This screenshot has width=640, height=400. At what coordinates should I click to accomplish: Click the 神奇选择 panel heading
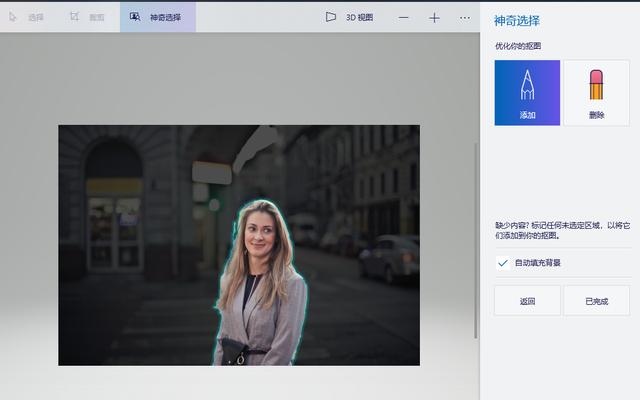515,20
